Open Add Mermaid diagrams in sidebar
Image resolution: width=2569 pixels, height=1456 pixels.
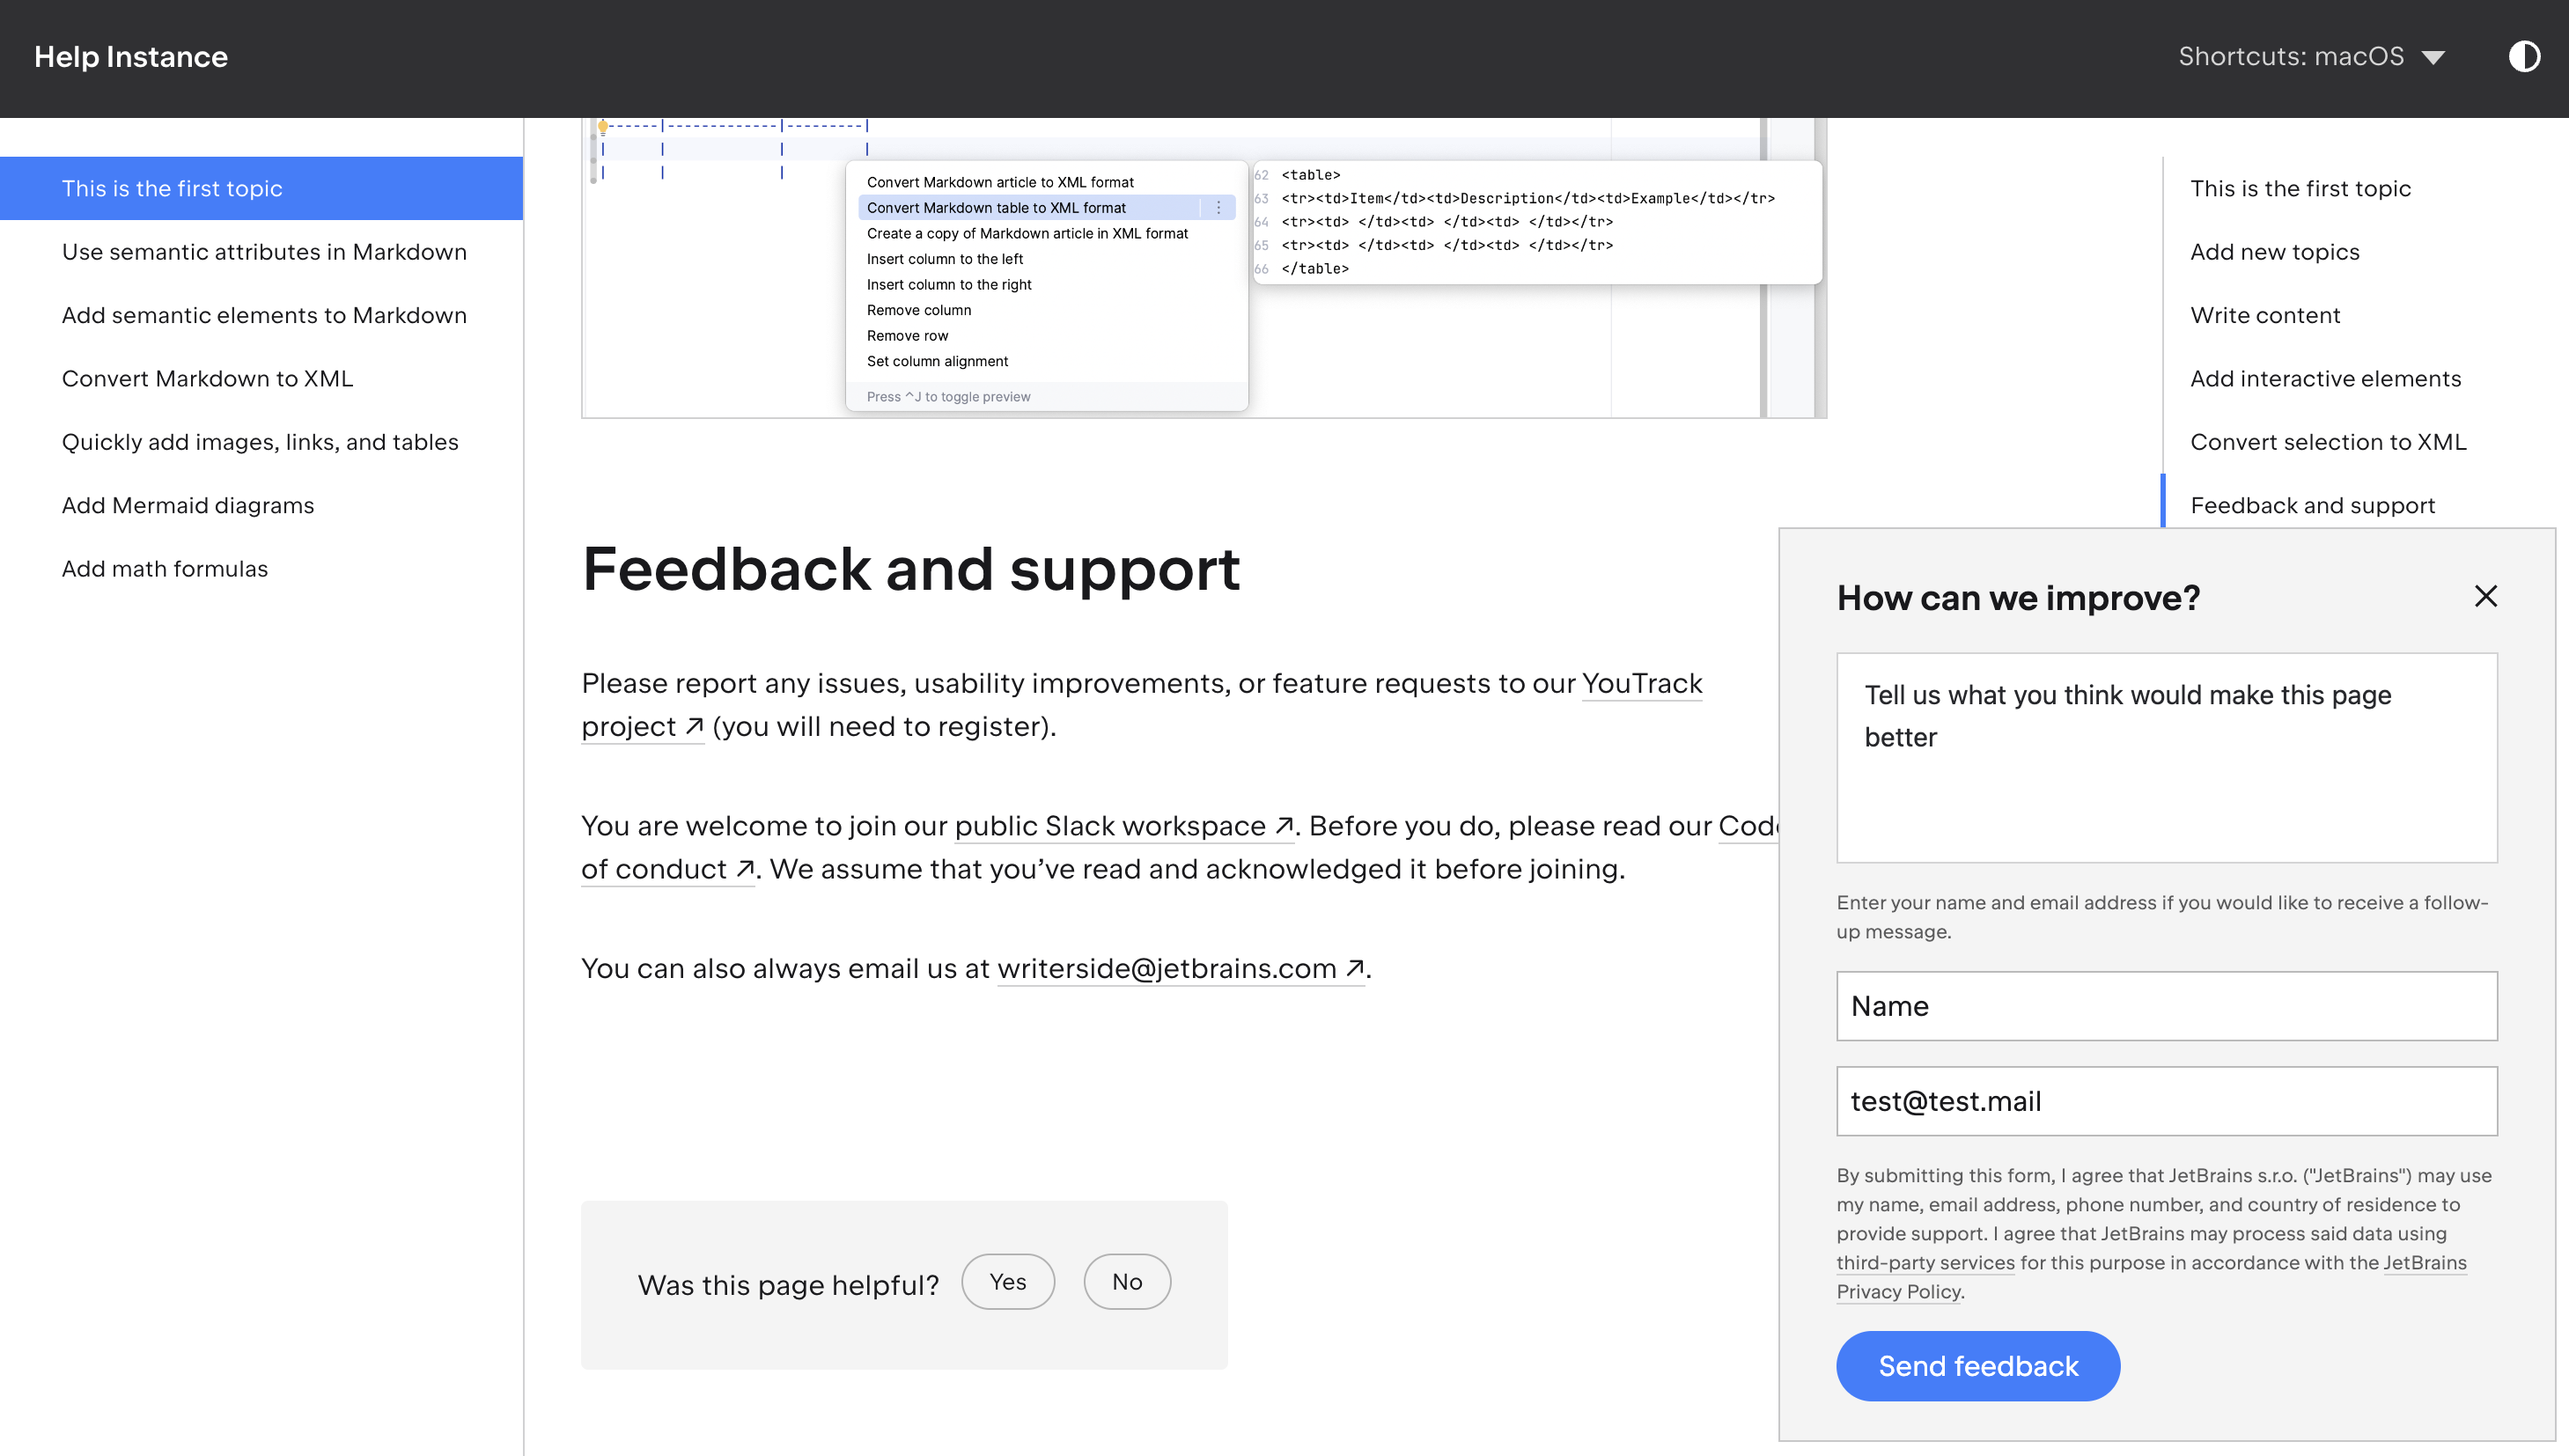click(188, 506)
